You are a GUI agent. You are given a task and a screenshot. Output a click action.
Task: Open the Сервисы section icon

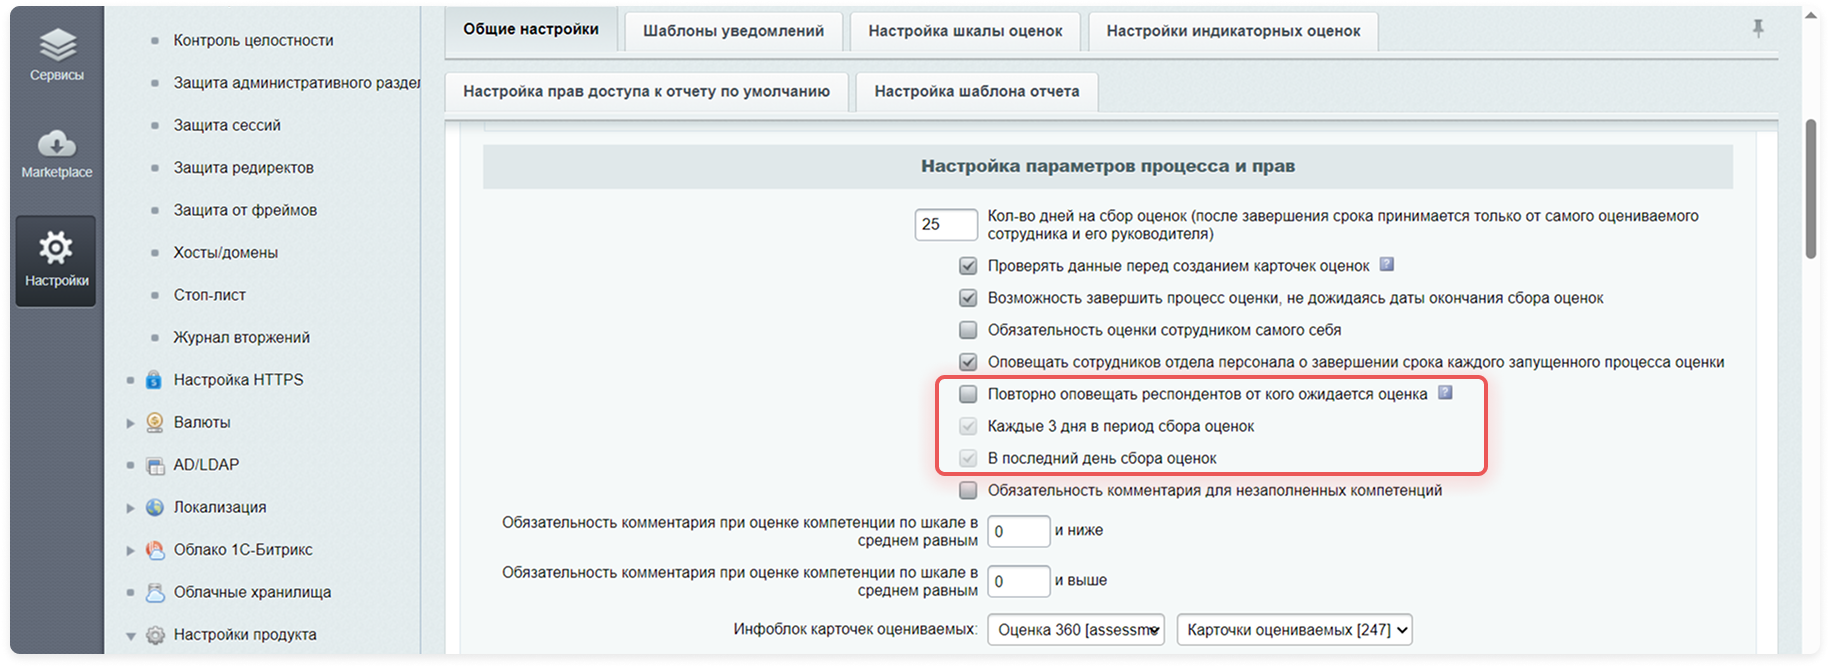pyautogui.click(x=57, y=45)
